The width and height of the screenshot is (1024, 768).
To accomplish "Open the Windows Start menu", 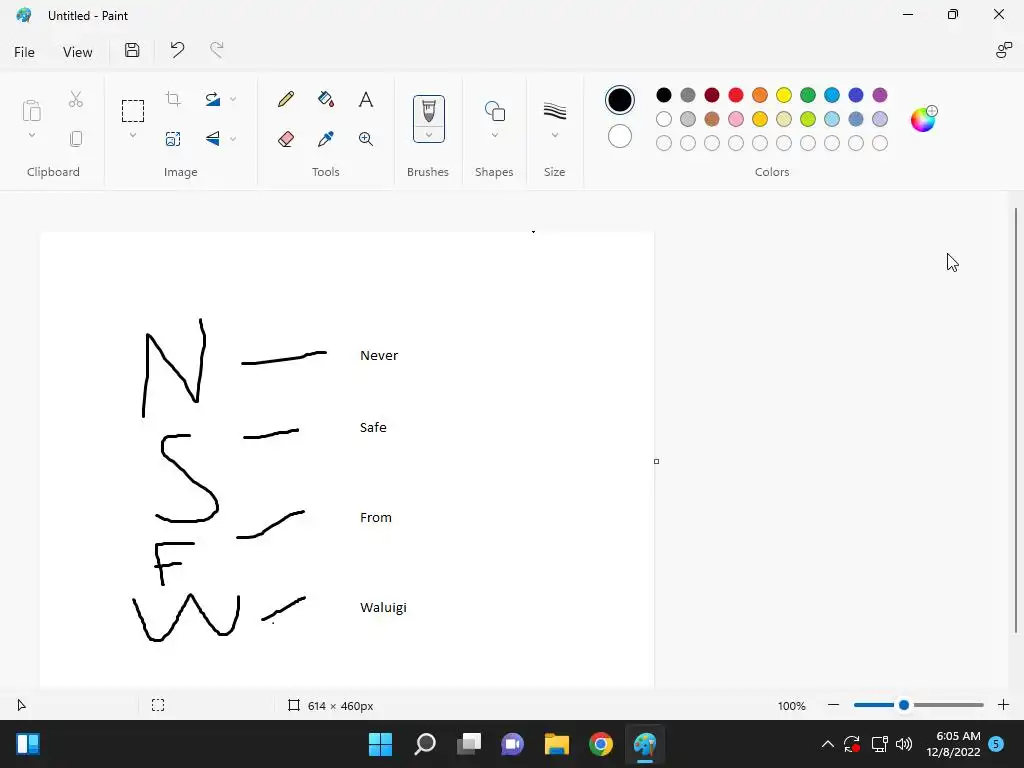I will [x=380, y=744].
